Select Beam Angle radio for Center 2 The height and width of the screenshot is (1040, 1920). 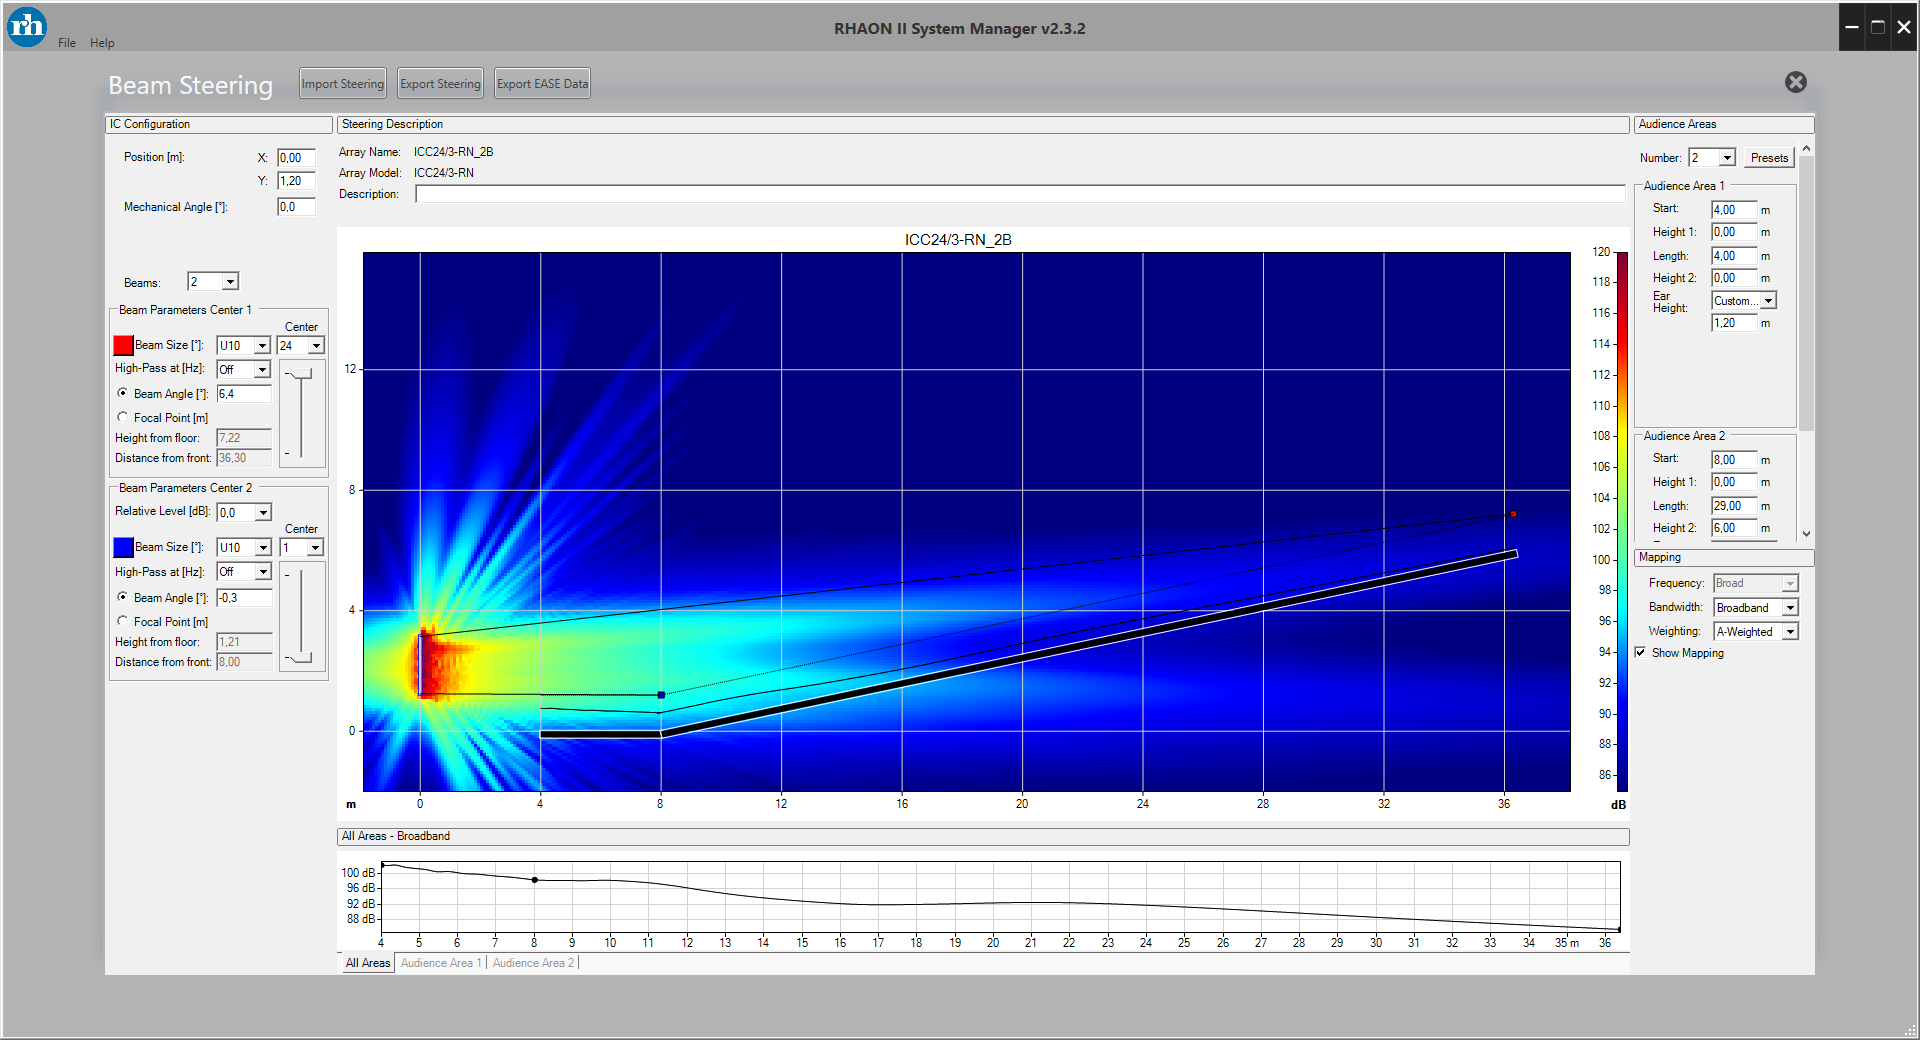pos(122,597)
